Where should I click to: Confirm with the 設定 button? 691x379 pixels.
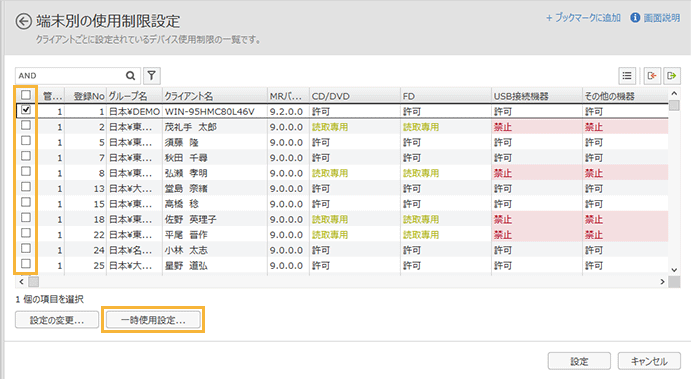click(x=579, y=361)
